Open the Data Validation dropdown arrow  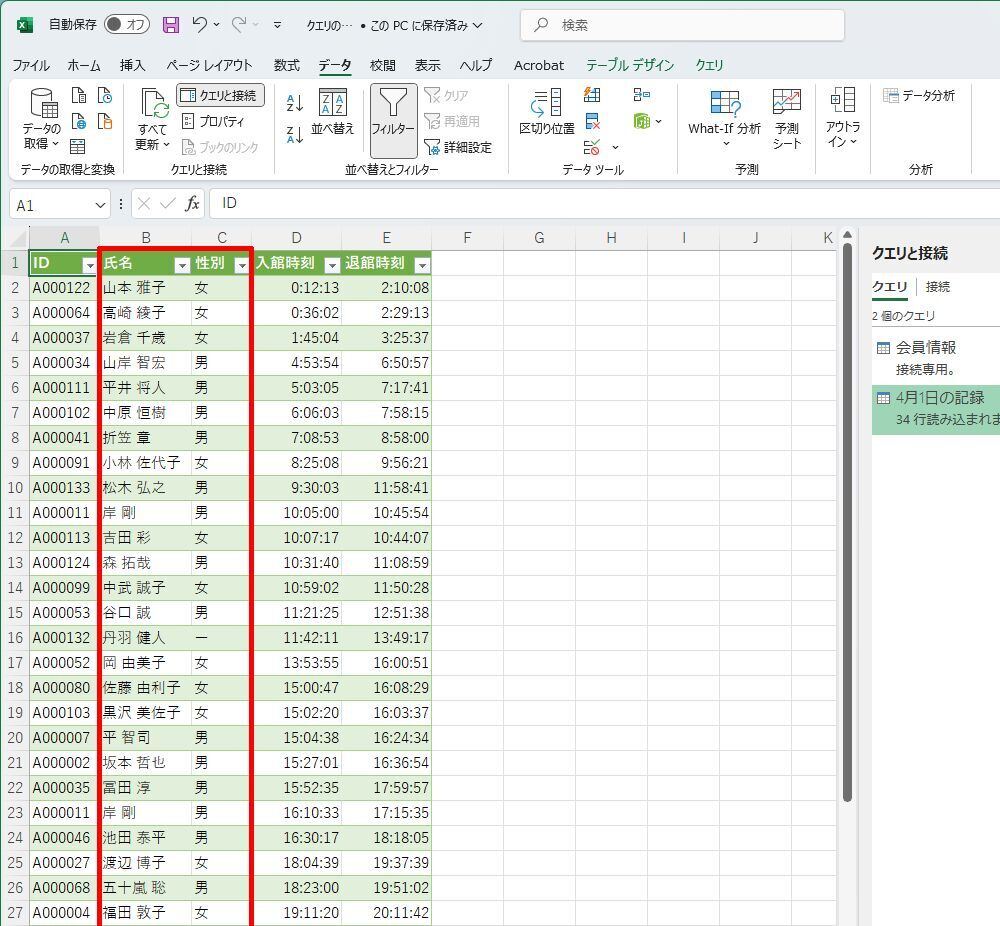point(615,148)
